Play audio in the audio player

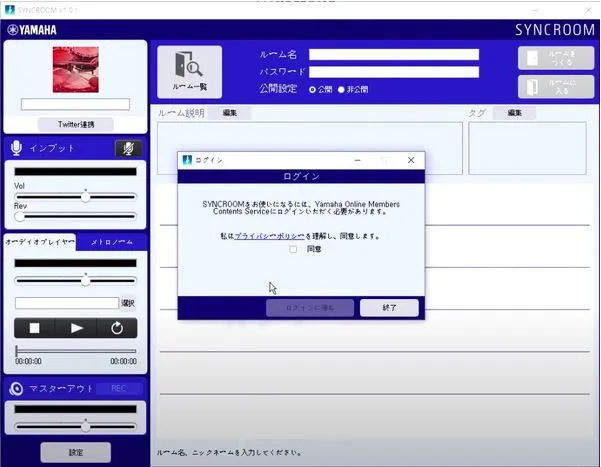76,328
